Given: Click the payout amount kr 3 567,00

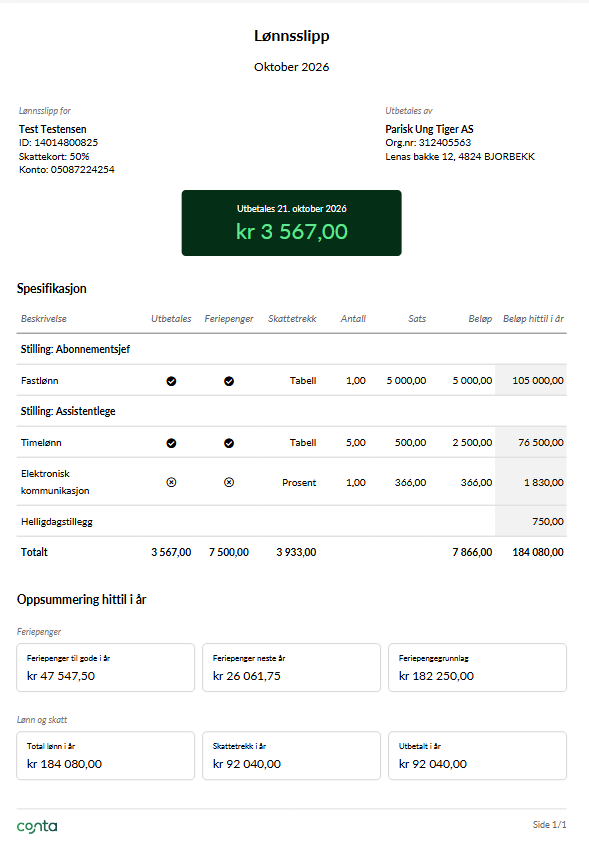Looking at the screenshot, I should pos(292,231).
